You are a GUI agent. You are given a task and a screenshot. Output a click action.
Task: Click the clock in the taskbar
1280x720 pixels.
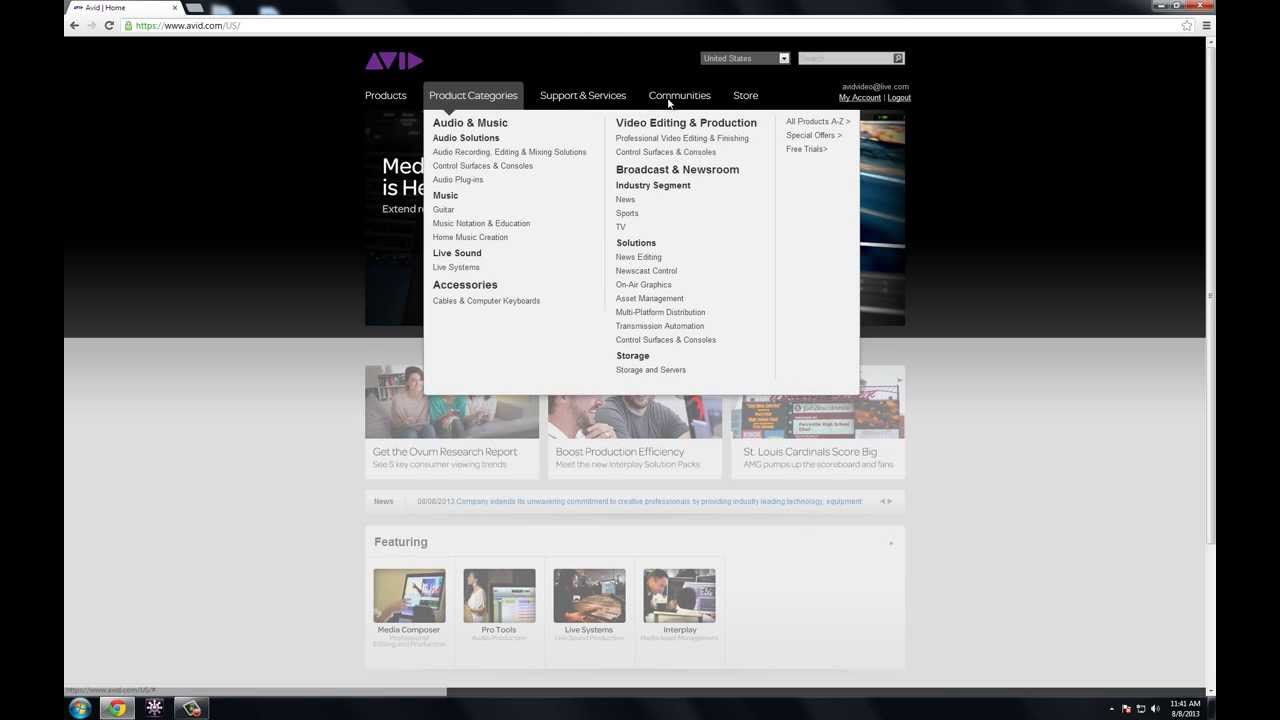1185,708
